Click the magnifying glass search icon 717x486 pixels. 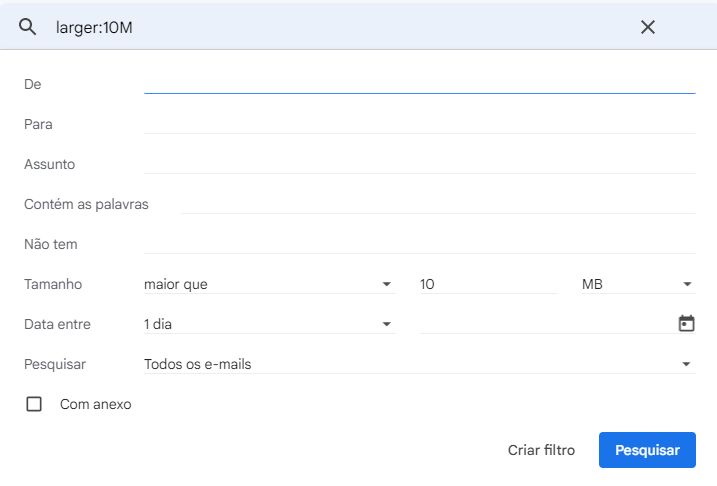(x=28, y=27)
